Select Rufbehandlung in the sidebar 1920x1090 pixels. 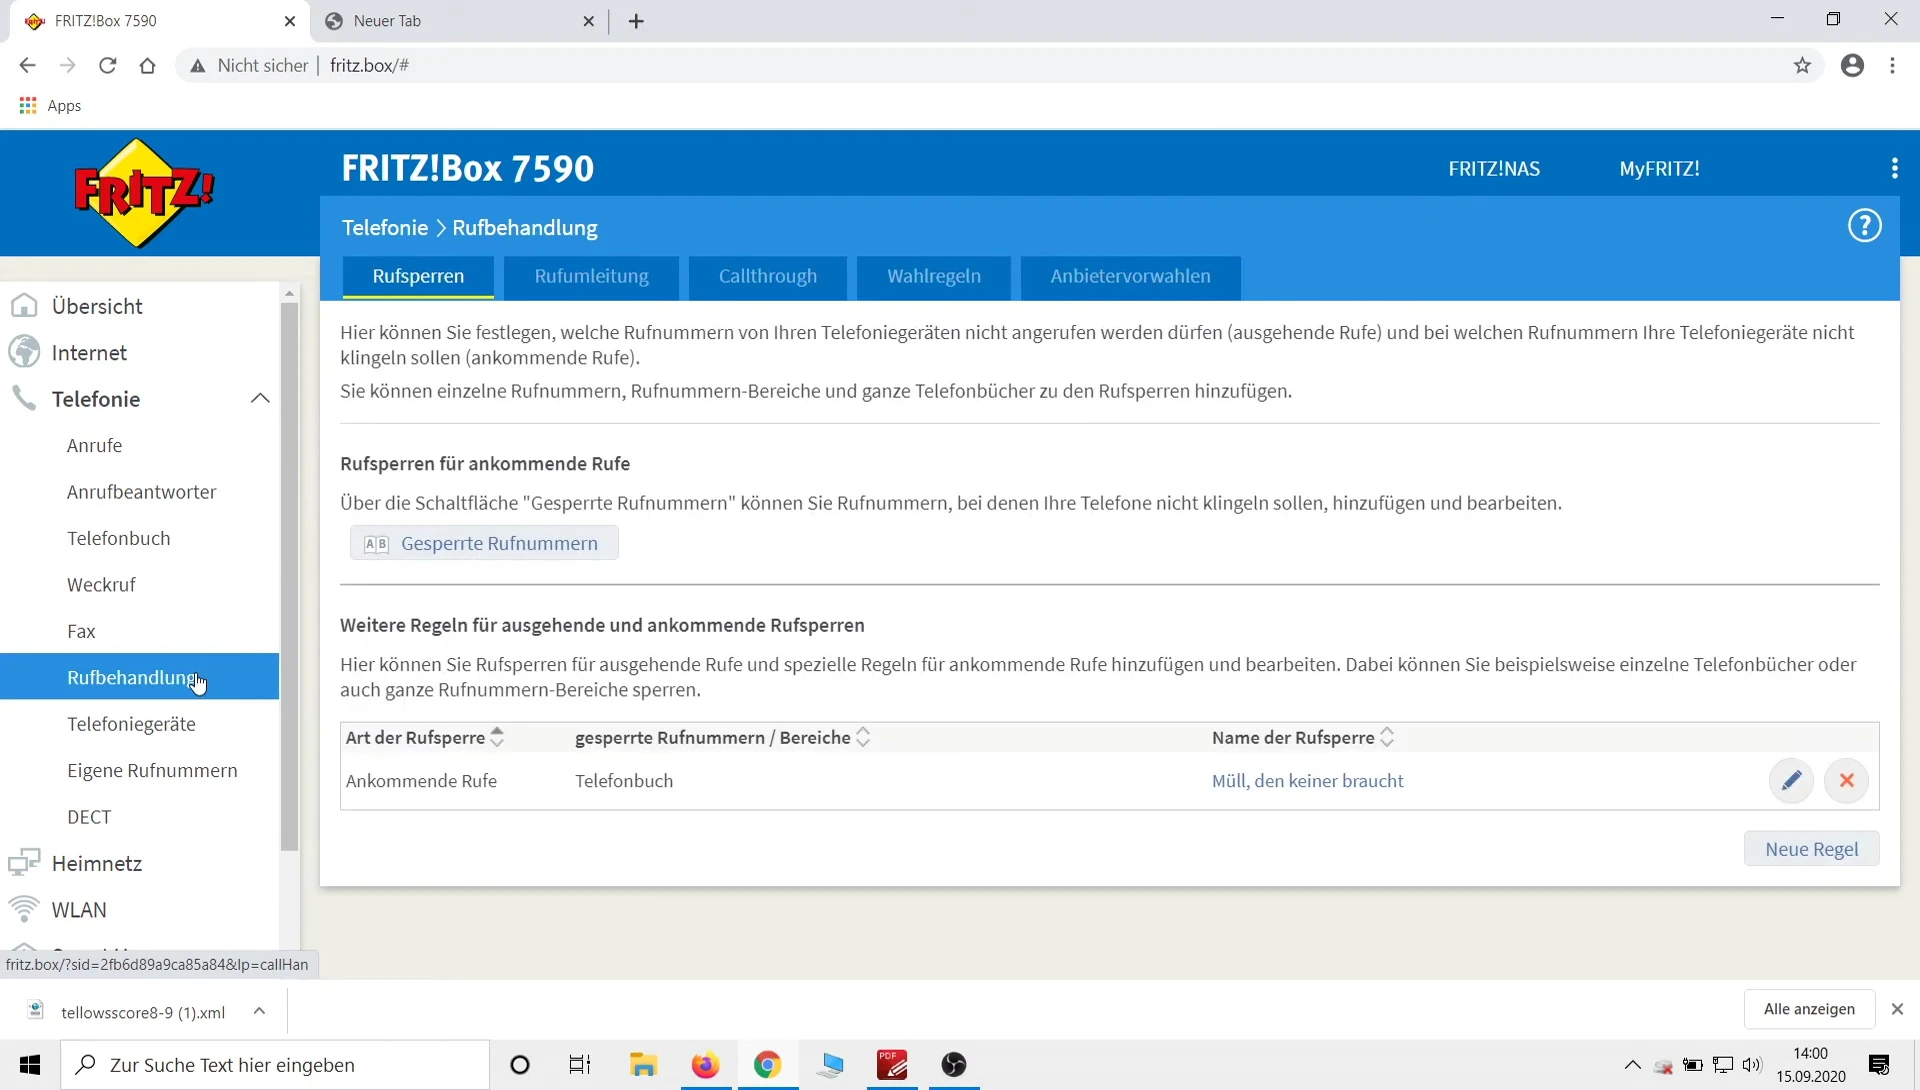point(140,677)
